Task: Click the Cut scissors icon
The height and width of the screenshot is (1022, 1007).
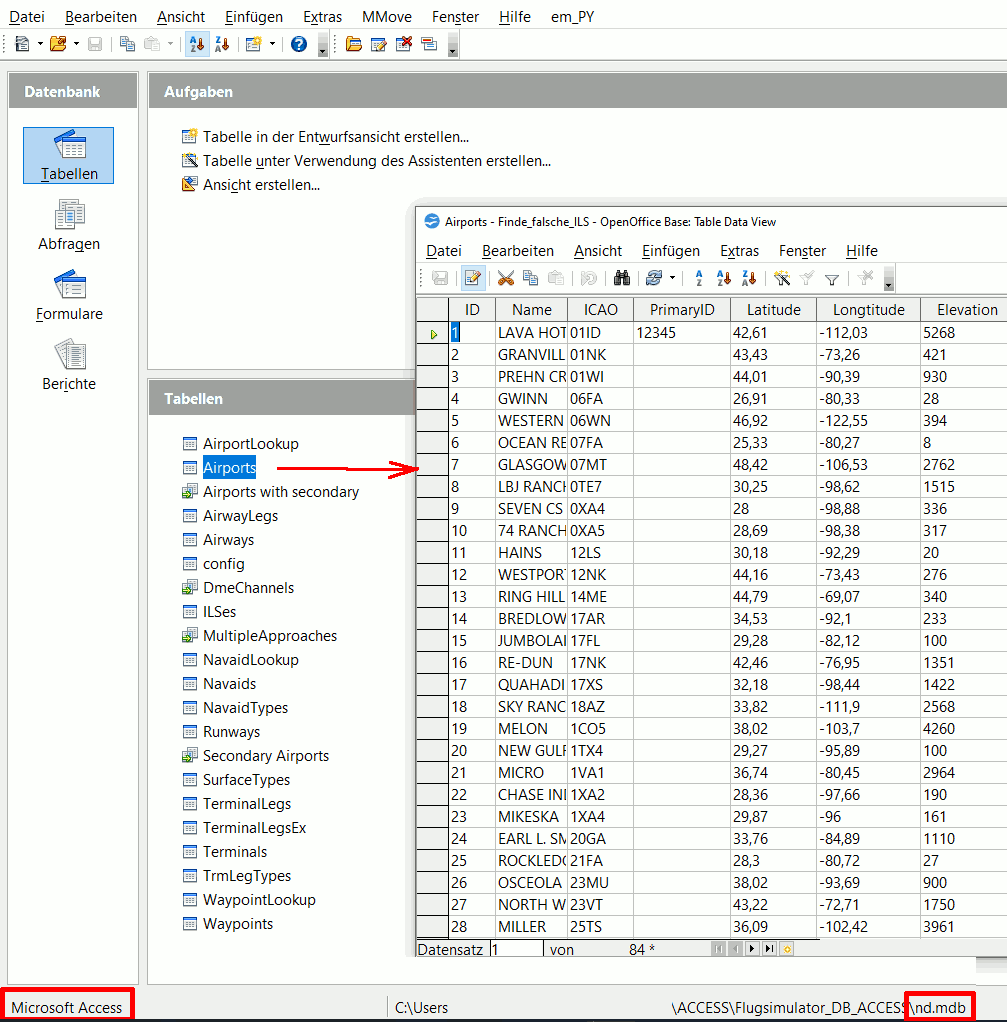Action: click(505, 278)
